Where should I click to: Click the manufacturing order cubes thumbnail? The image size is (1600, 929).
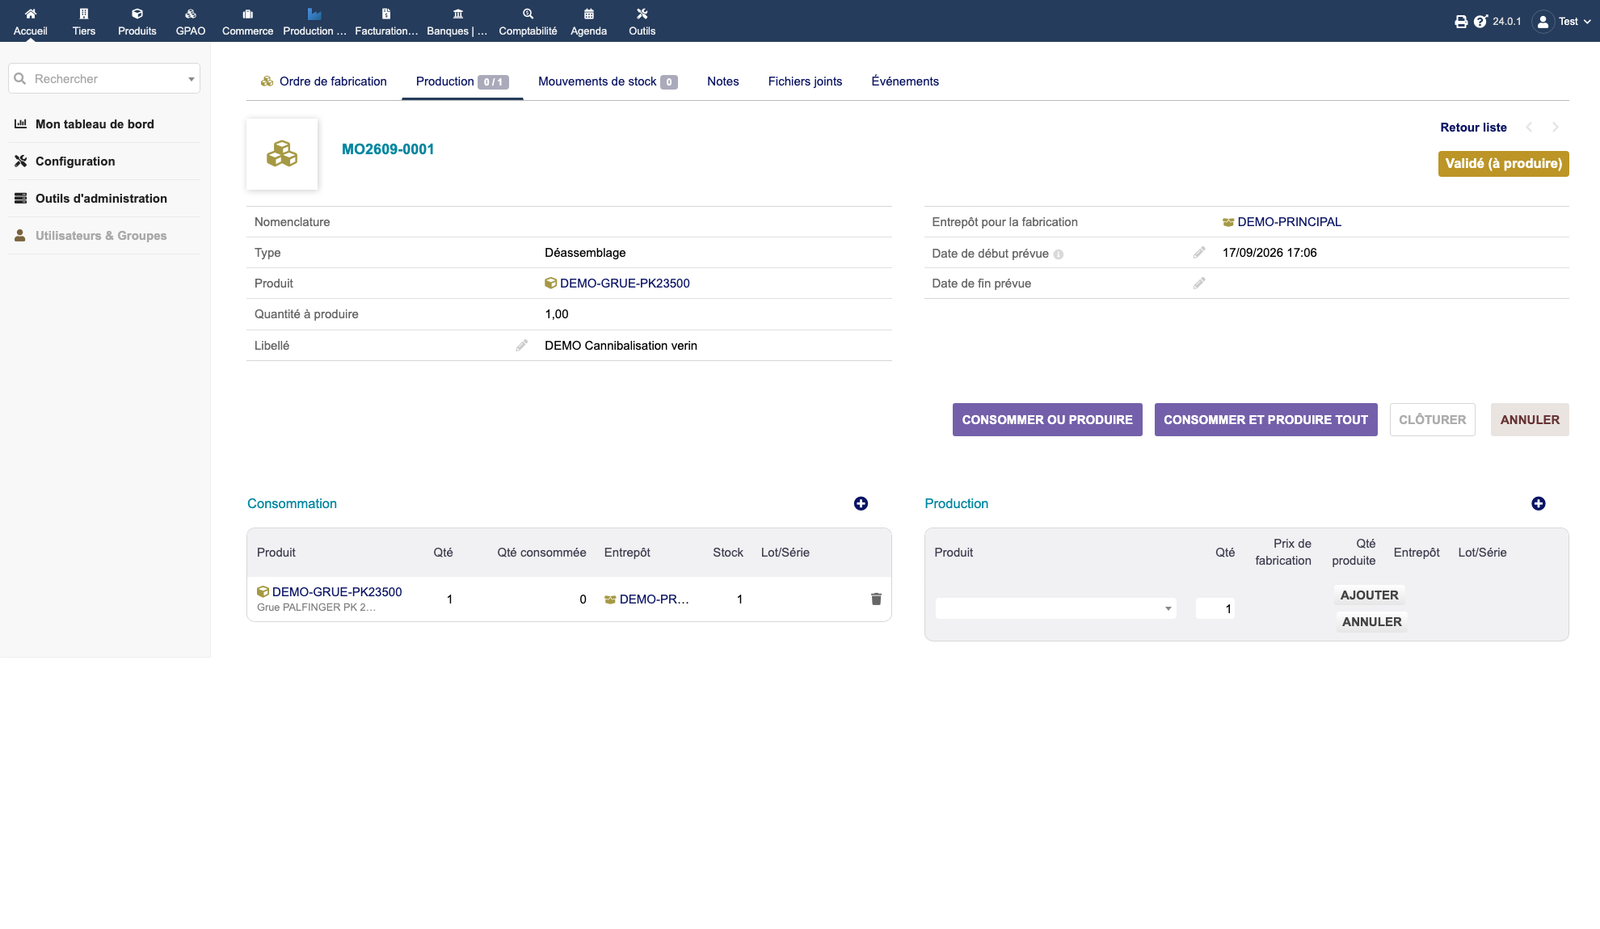click(x=282, y=154)
